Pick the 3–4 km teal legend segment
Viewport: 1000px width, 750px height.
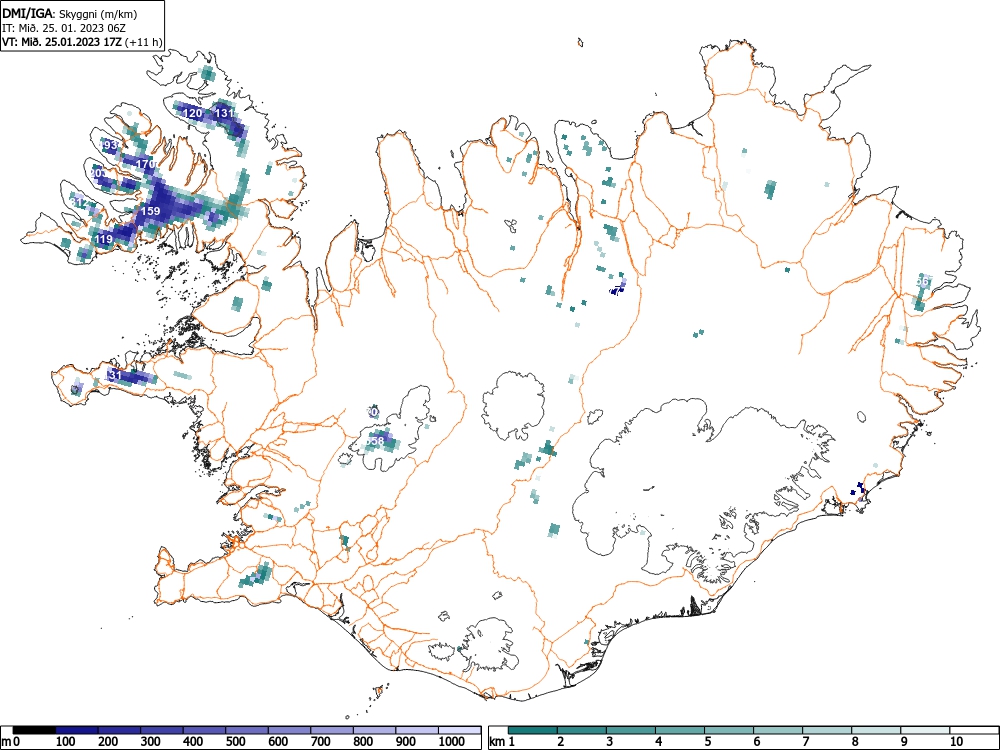tap(631, 730)
